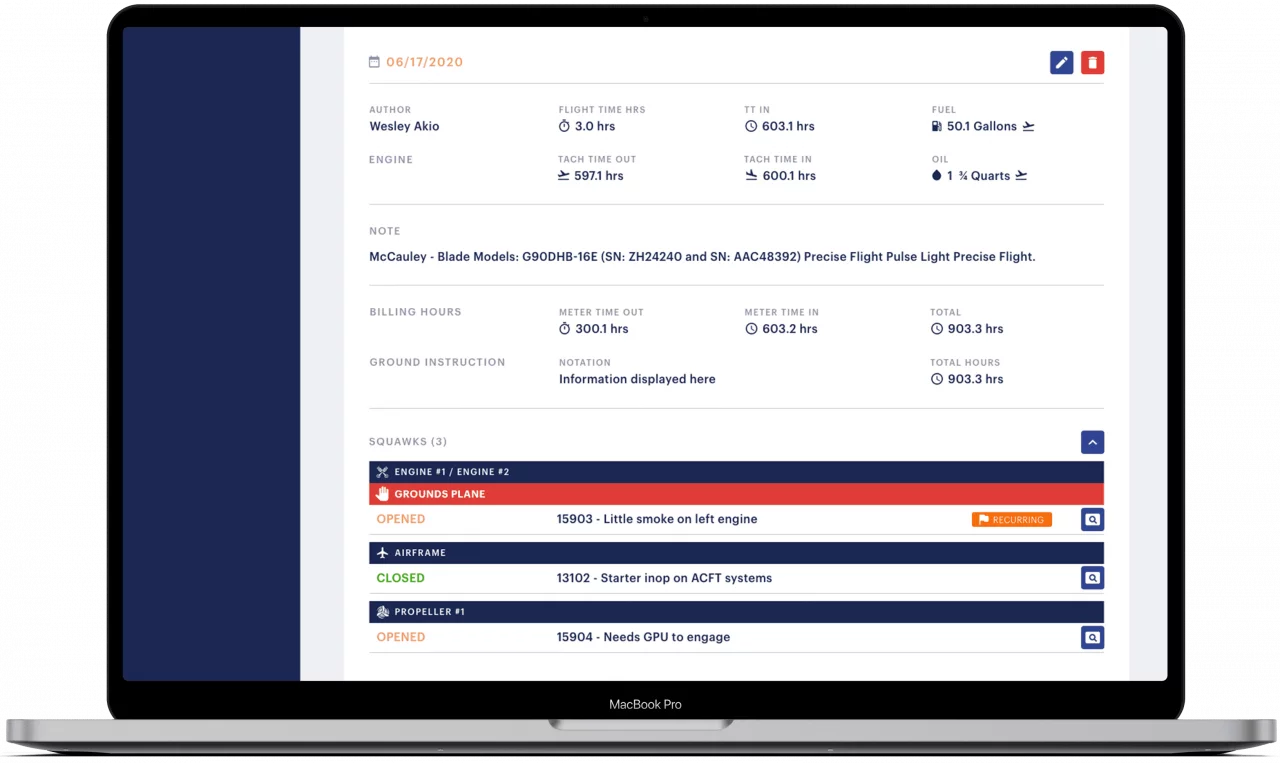Click the CLOSED status label
Screen dimensions: 1280x763
(x=400, y=578)
